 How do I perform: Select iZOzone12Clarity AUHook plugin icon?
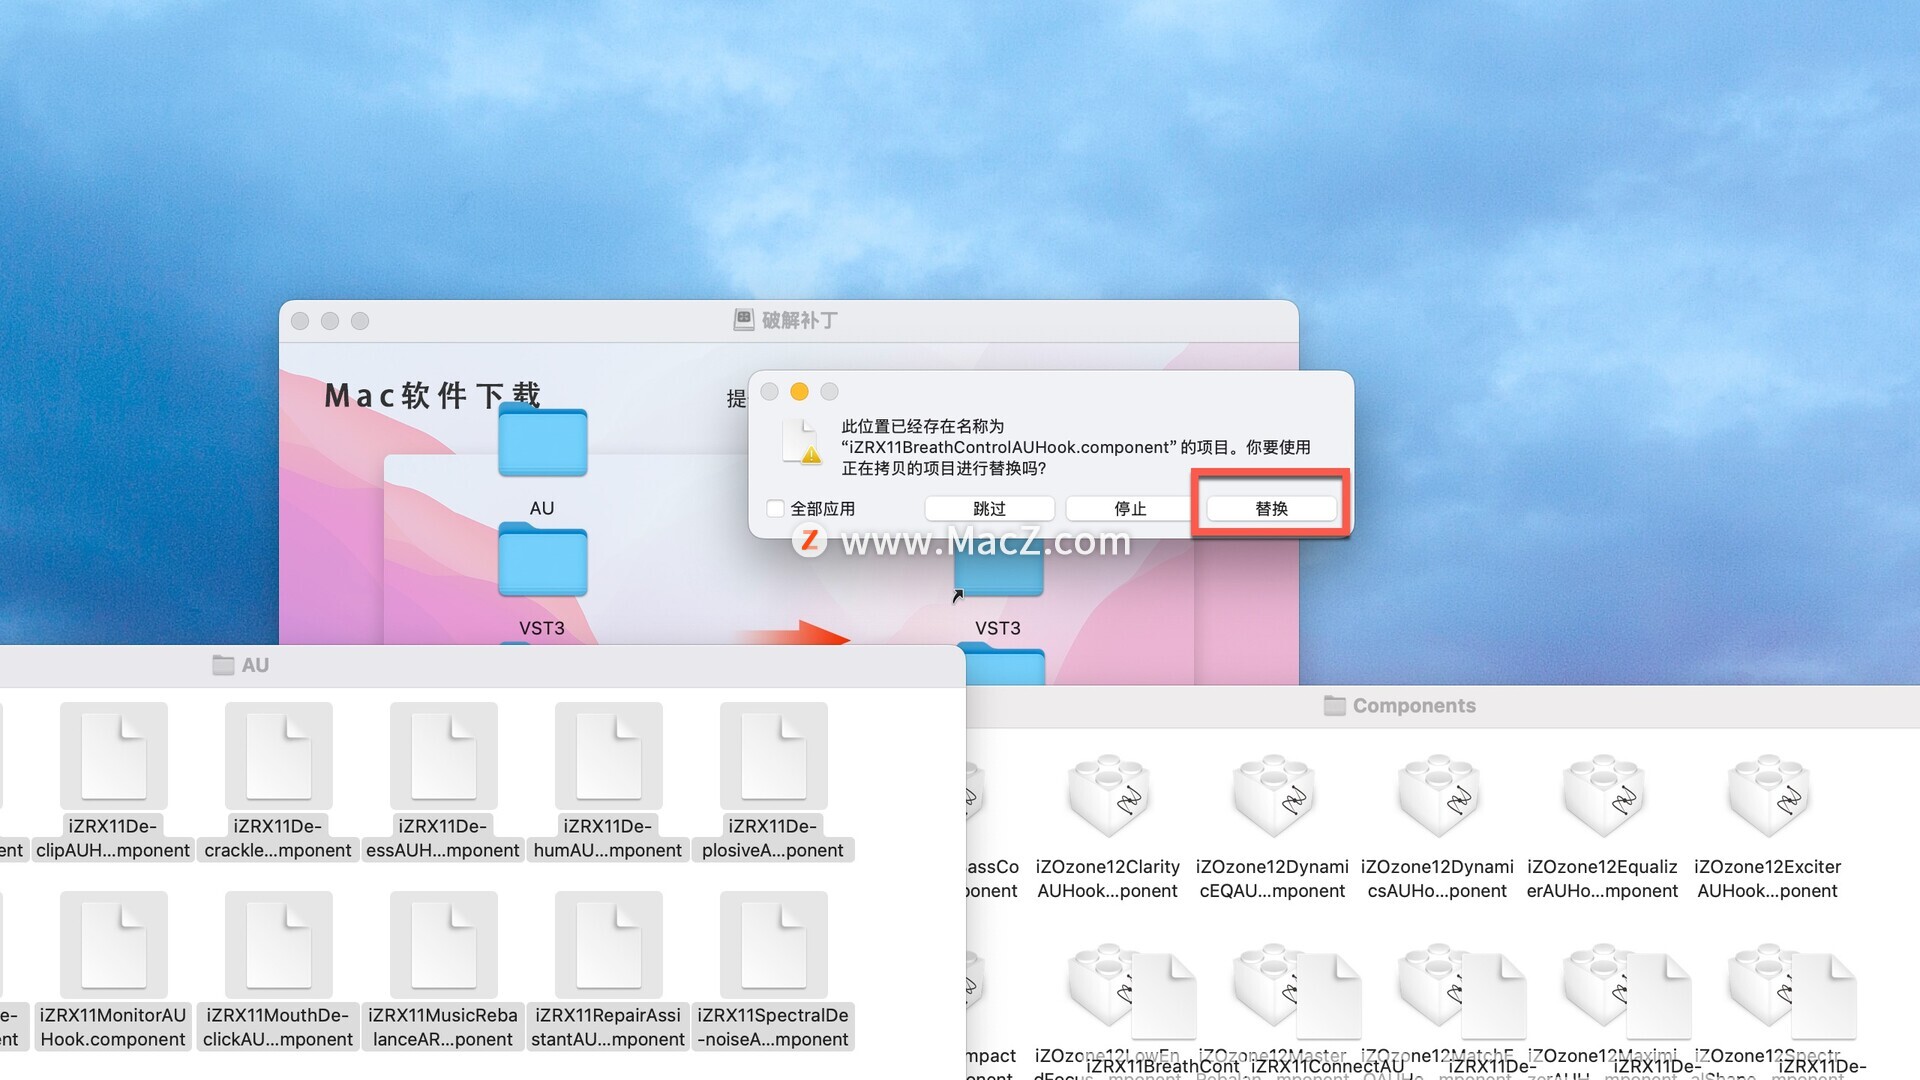coord(1107,797)
